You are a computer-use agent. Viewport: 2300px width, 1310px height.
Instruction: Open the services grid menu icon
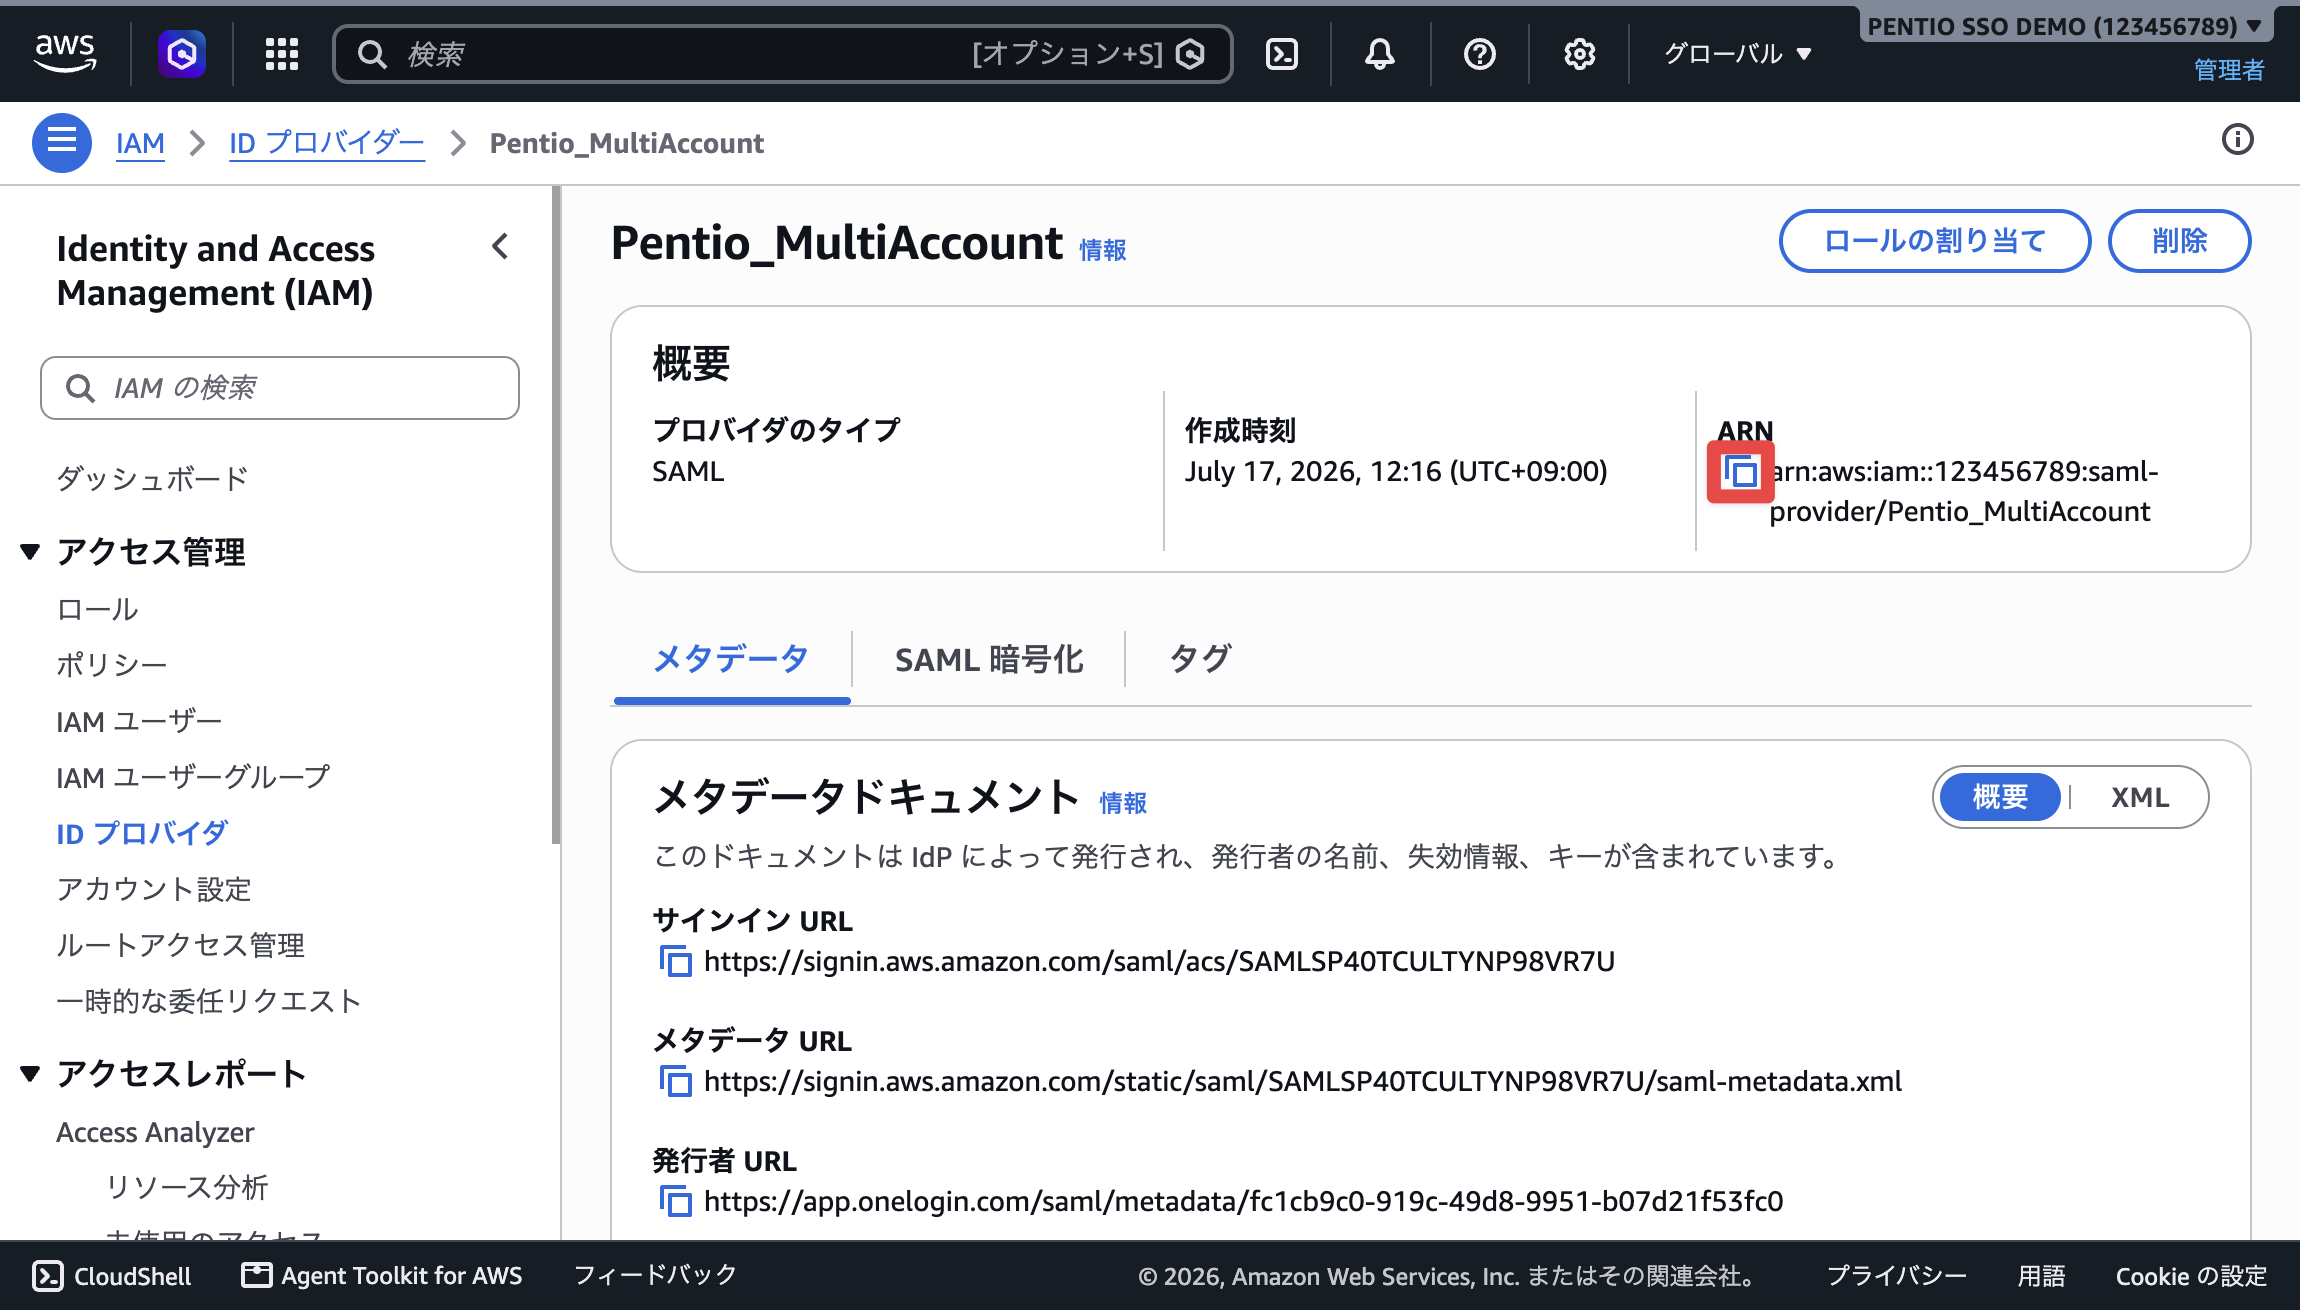[282, 54]
